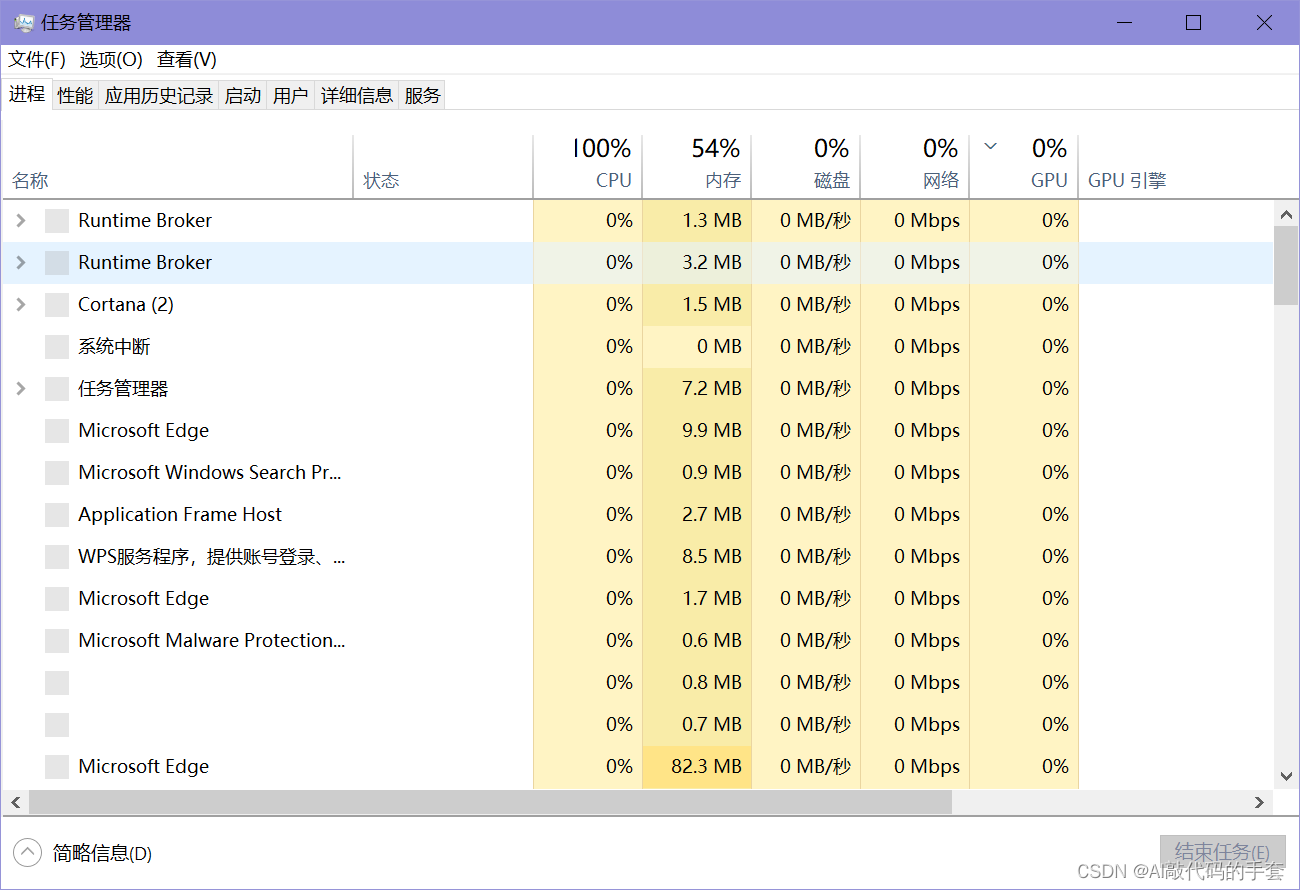Viewport: 1300px width, 890px height.
Task: Click the icon beside Microsoft Malware Protection
Action: click(x=57, y=641)
